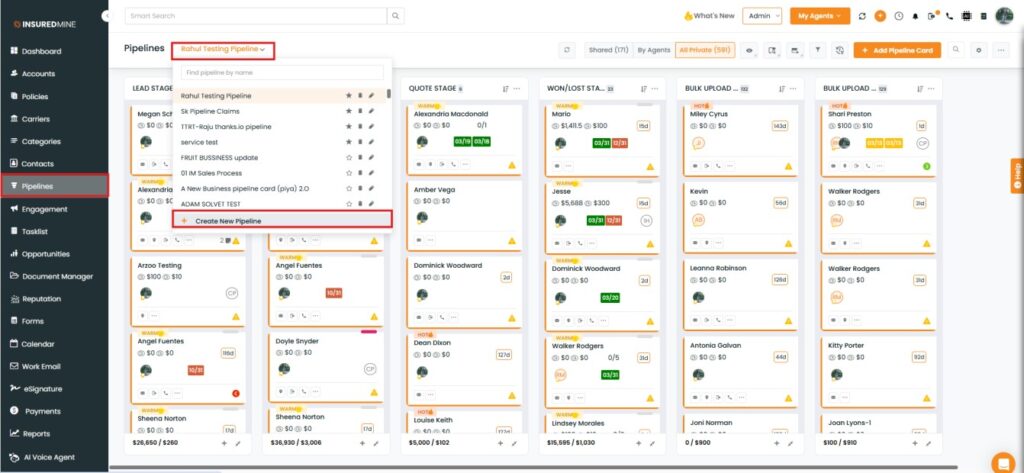Delete the 01 IM Sales Process pipeline
Image resolution: width=1024 pixels, height=473 pixels.
point(360,173)
